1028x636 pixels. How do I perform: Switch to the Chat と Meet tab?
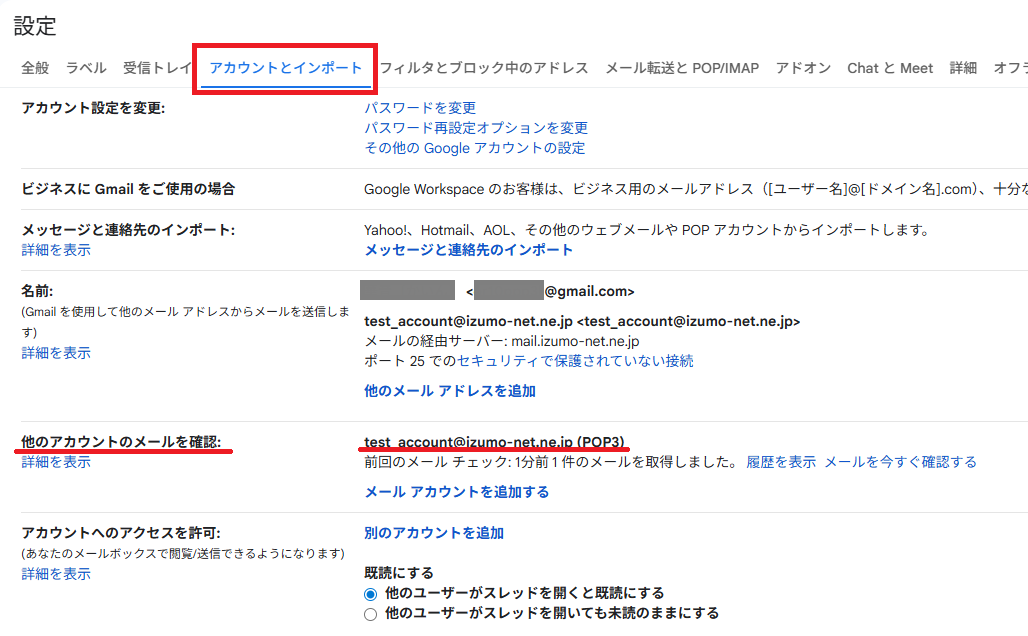coord(889,68)
